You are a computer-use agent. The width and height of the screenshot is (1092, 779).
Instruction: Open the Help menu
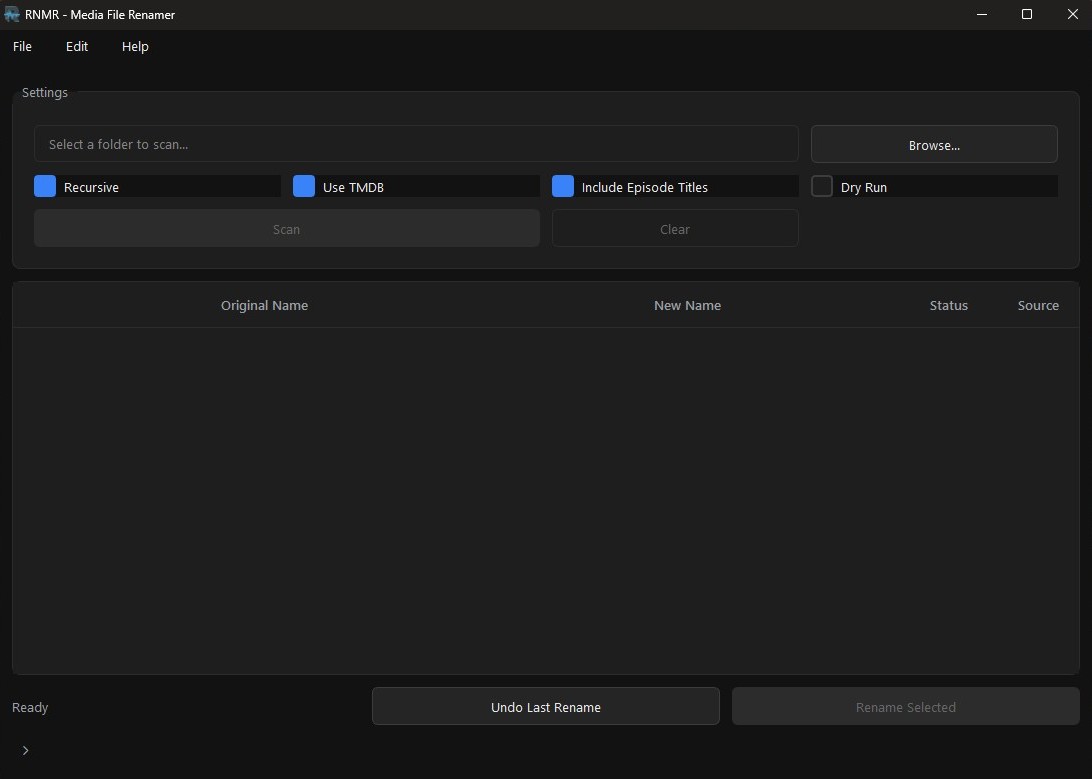pyautogui.click(x=134, y=46)
